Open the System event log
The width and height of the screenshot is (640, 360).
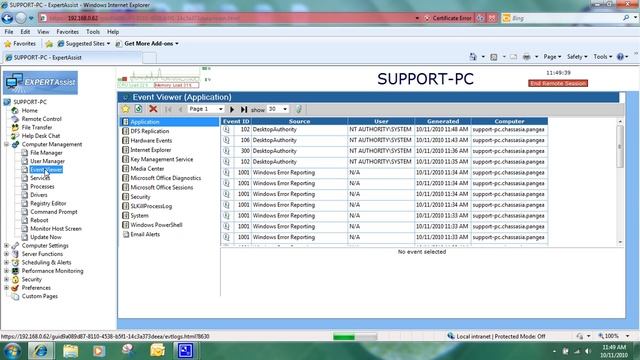coord(139,216)
